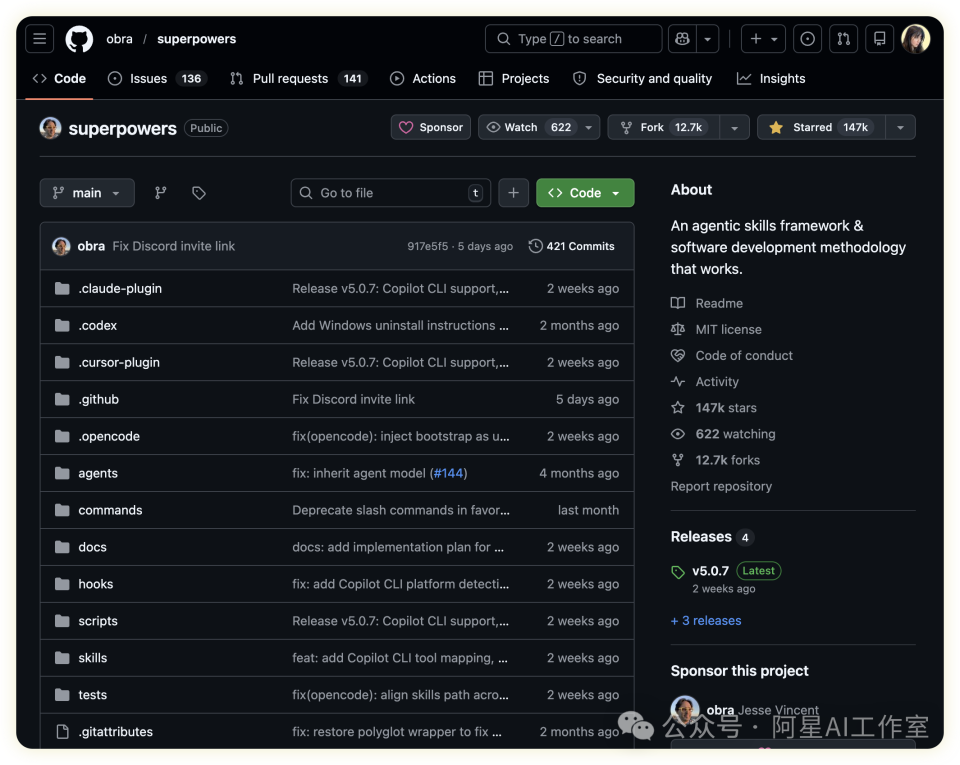Open the green Code dropdown button
Image resolution: width=960 pixels, height=765 pixels.
[x=585, y=193]
